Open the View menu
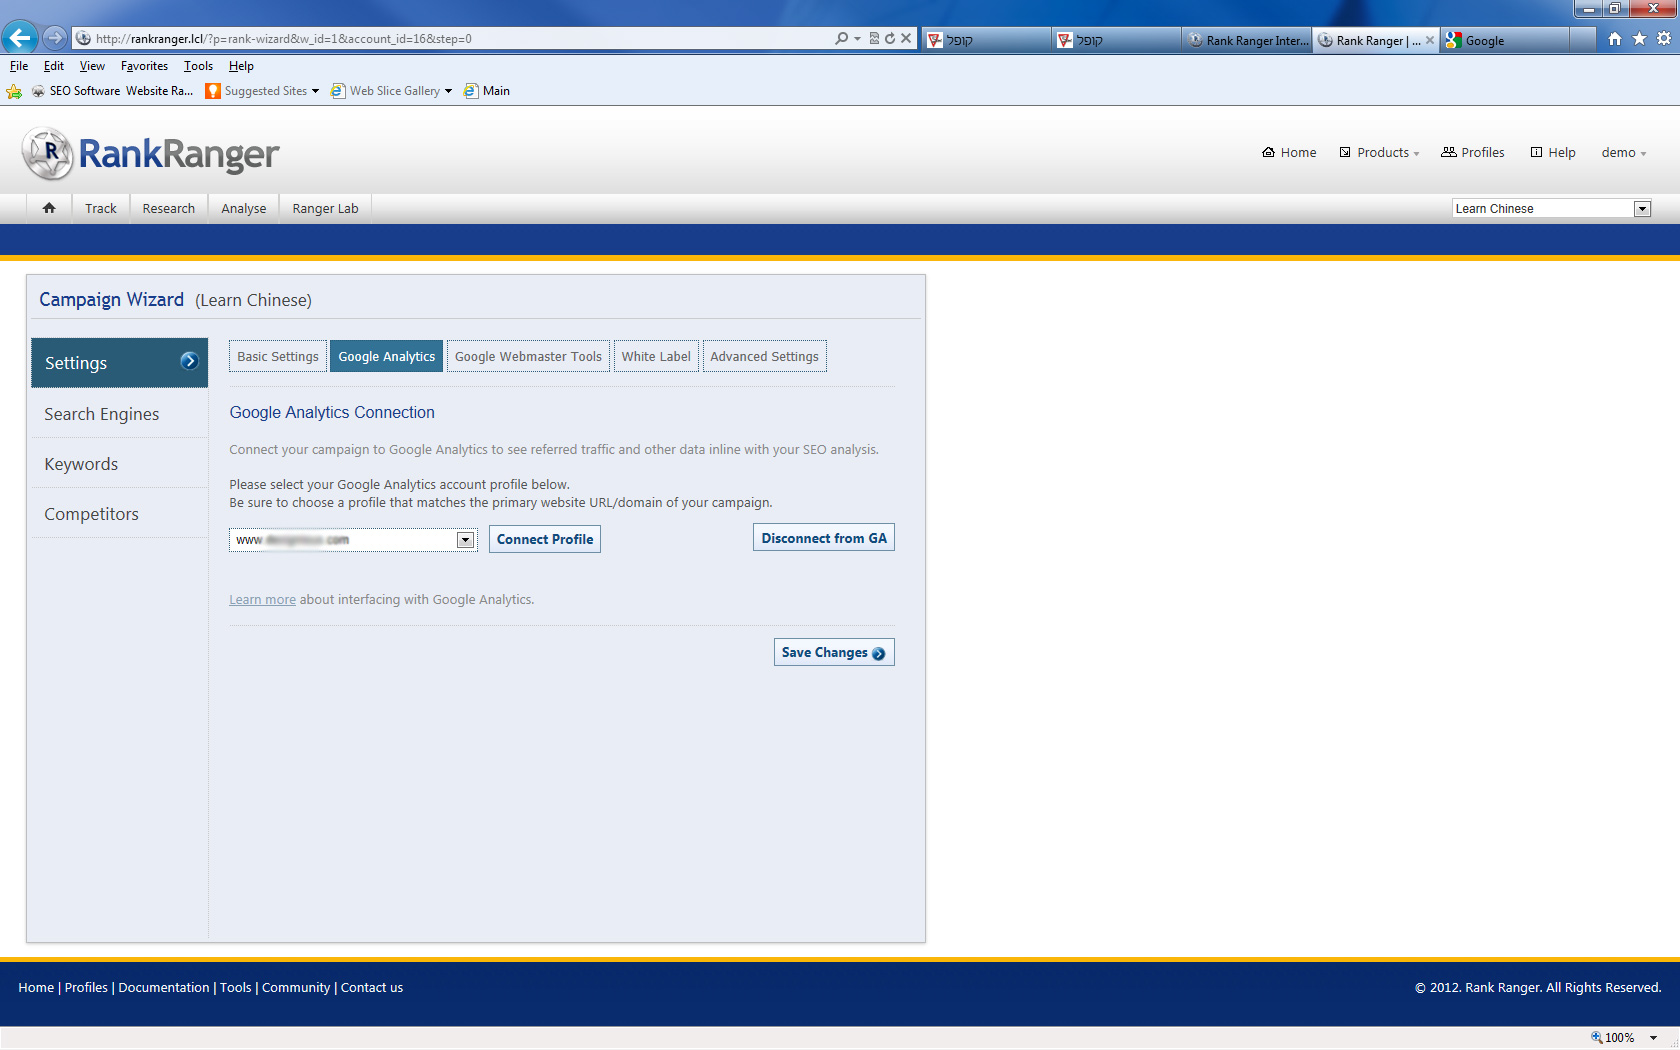 coord(92,66)
